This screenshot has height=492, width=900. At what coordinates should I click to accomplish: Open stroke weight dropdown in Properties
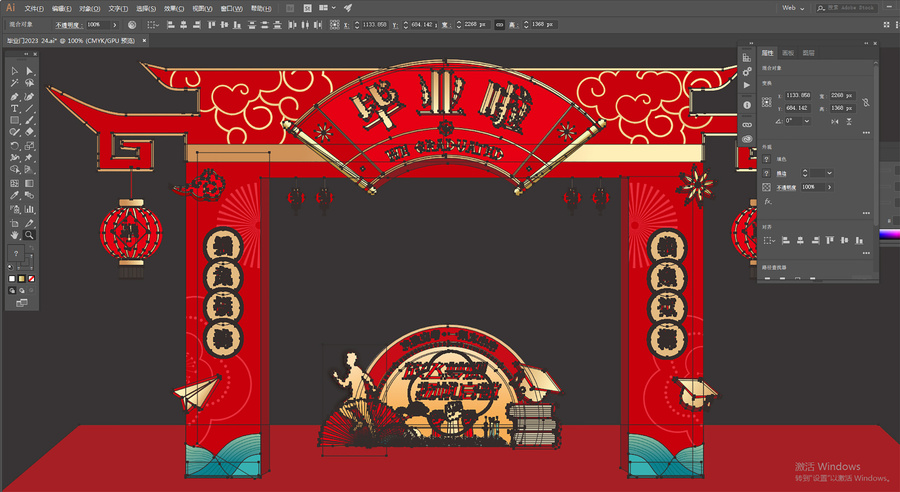pos(829,173)
